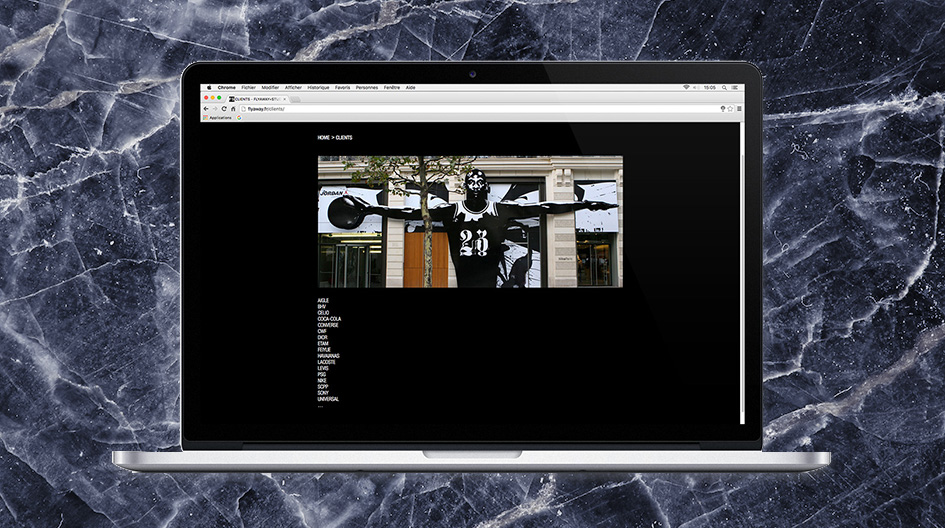Open the SONY client link

tap(323, 393)
